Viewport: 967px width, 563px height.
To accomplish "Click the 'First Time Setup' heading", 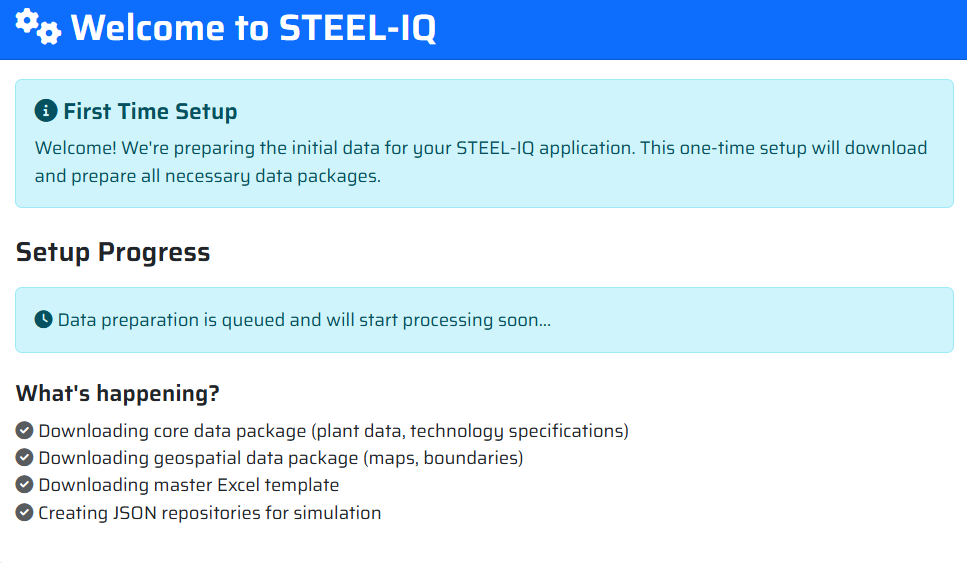I will click(150, 111).
